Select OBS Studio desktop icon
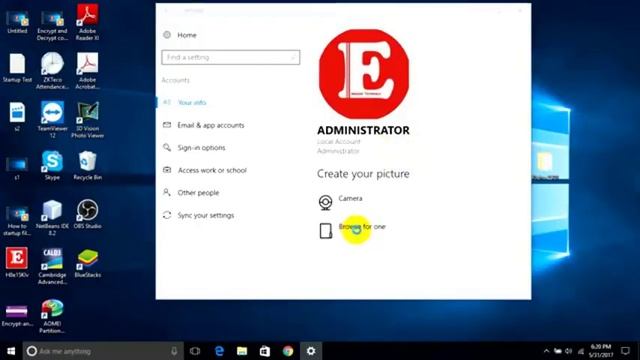640x360 pixels. (87, 214)
